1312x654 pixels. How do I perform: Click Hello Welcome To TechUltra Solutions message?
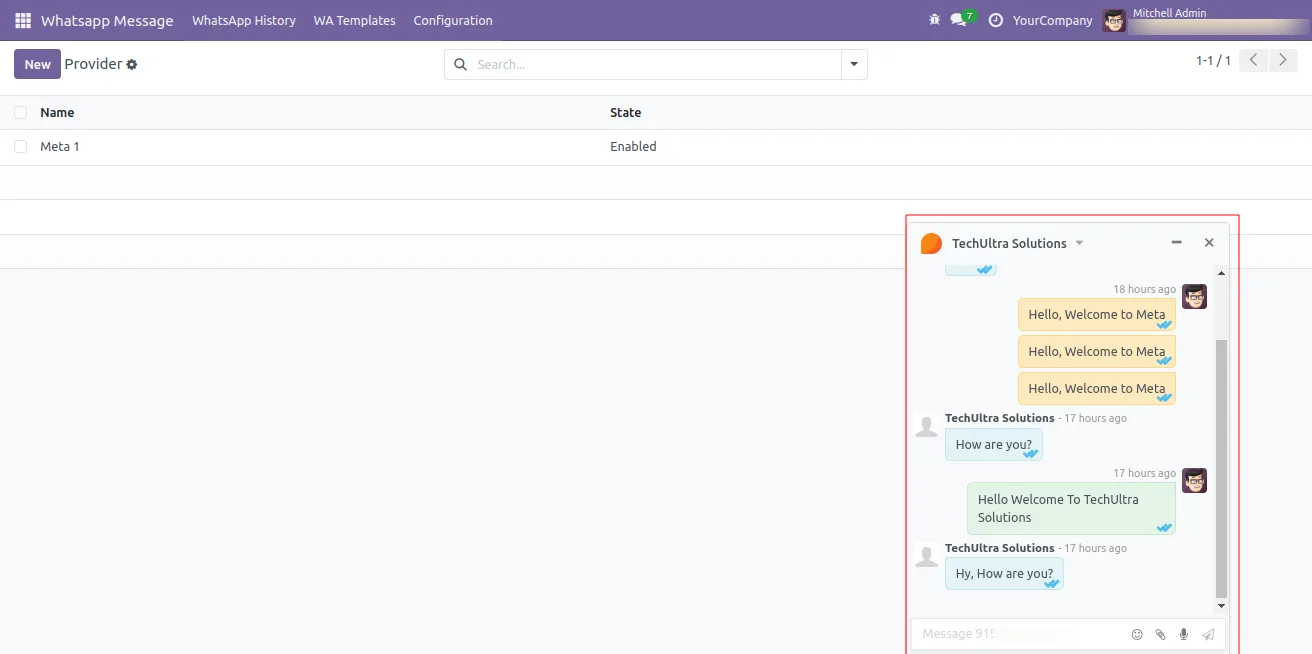(1071, 508)
